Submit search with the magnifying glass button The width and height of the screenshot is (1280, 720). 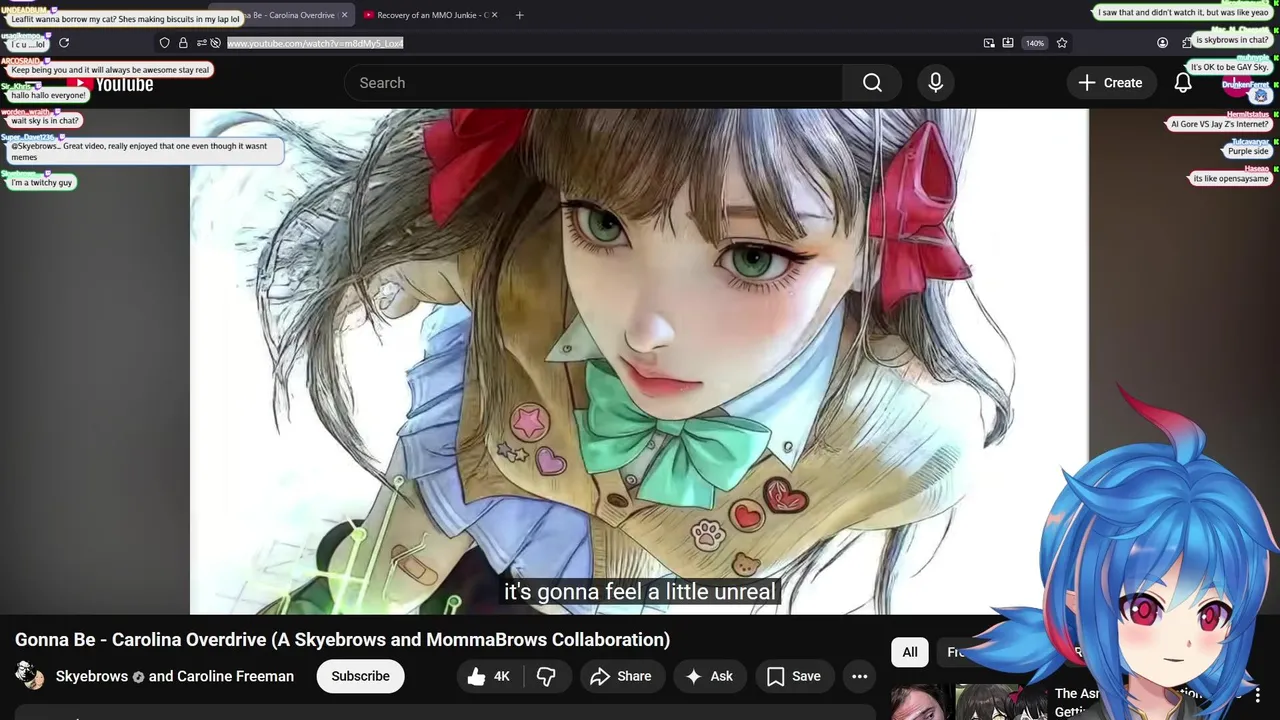click(872, 83)
